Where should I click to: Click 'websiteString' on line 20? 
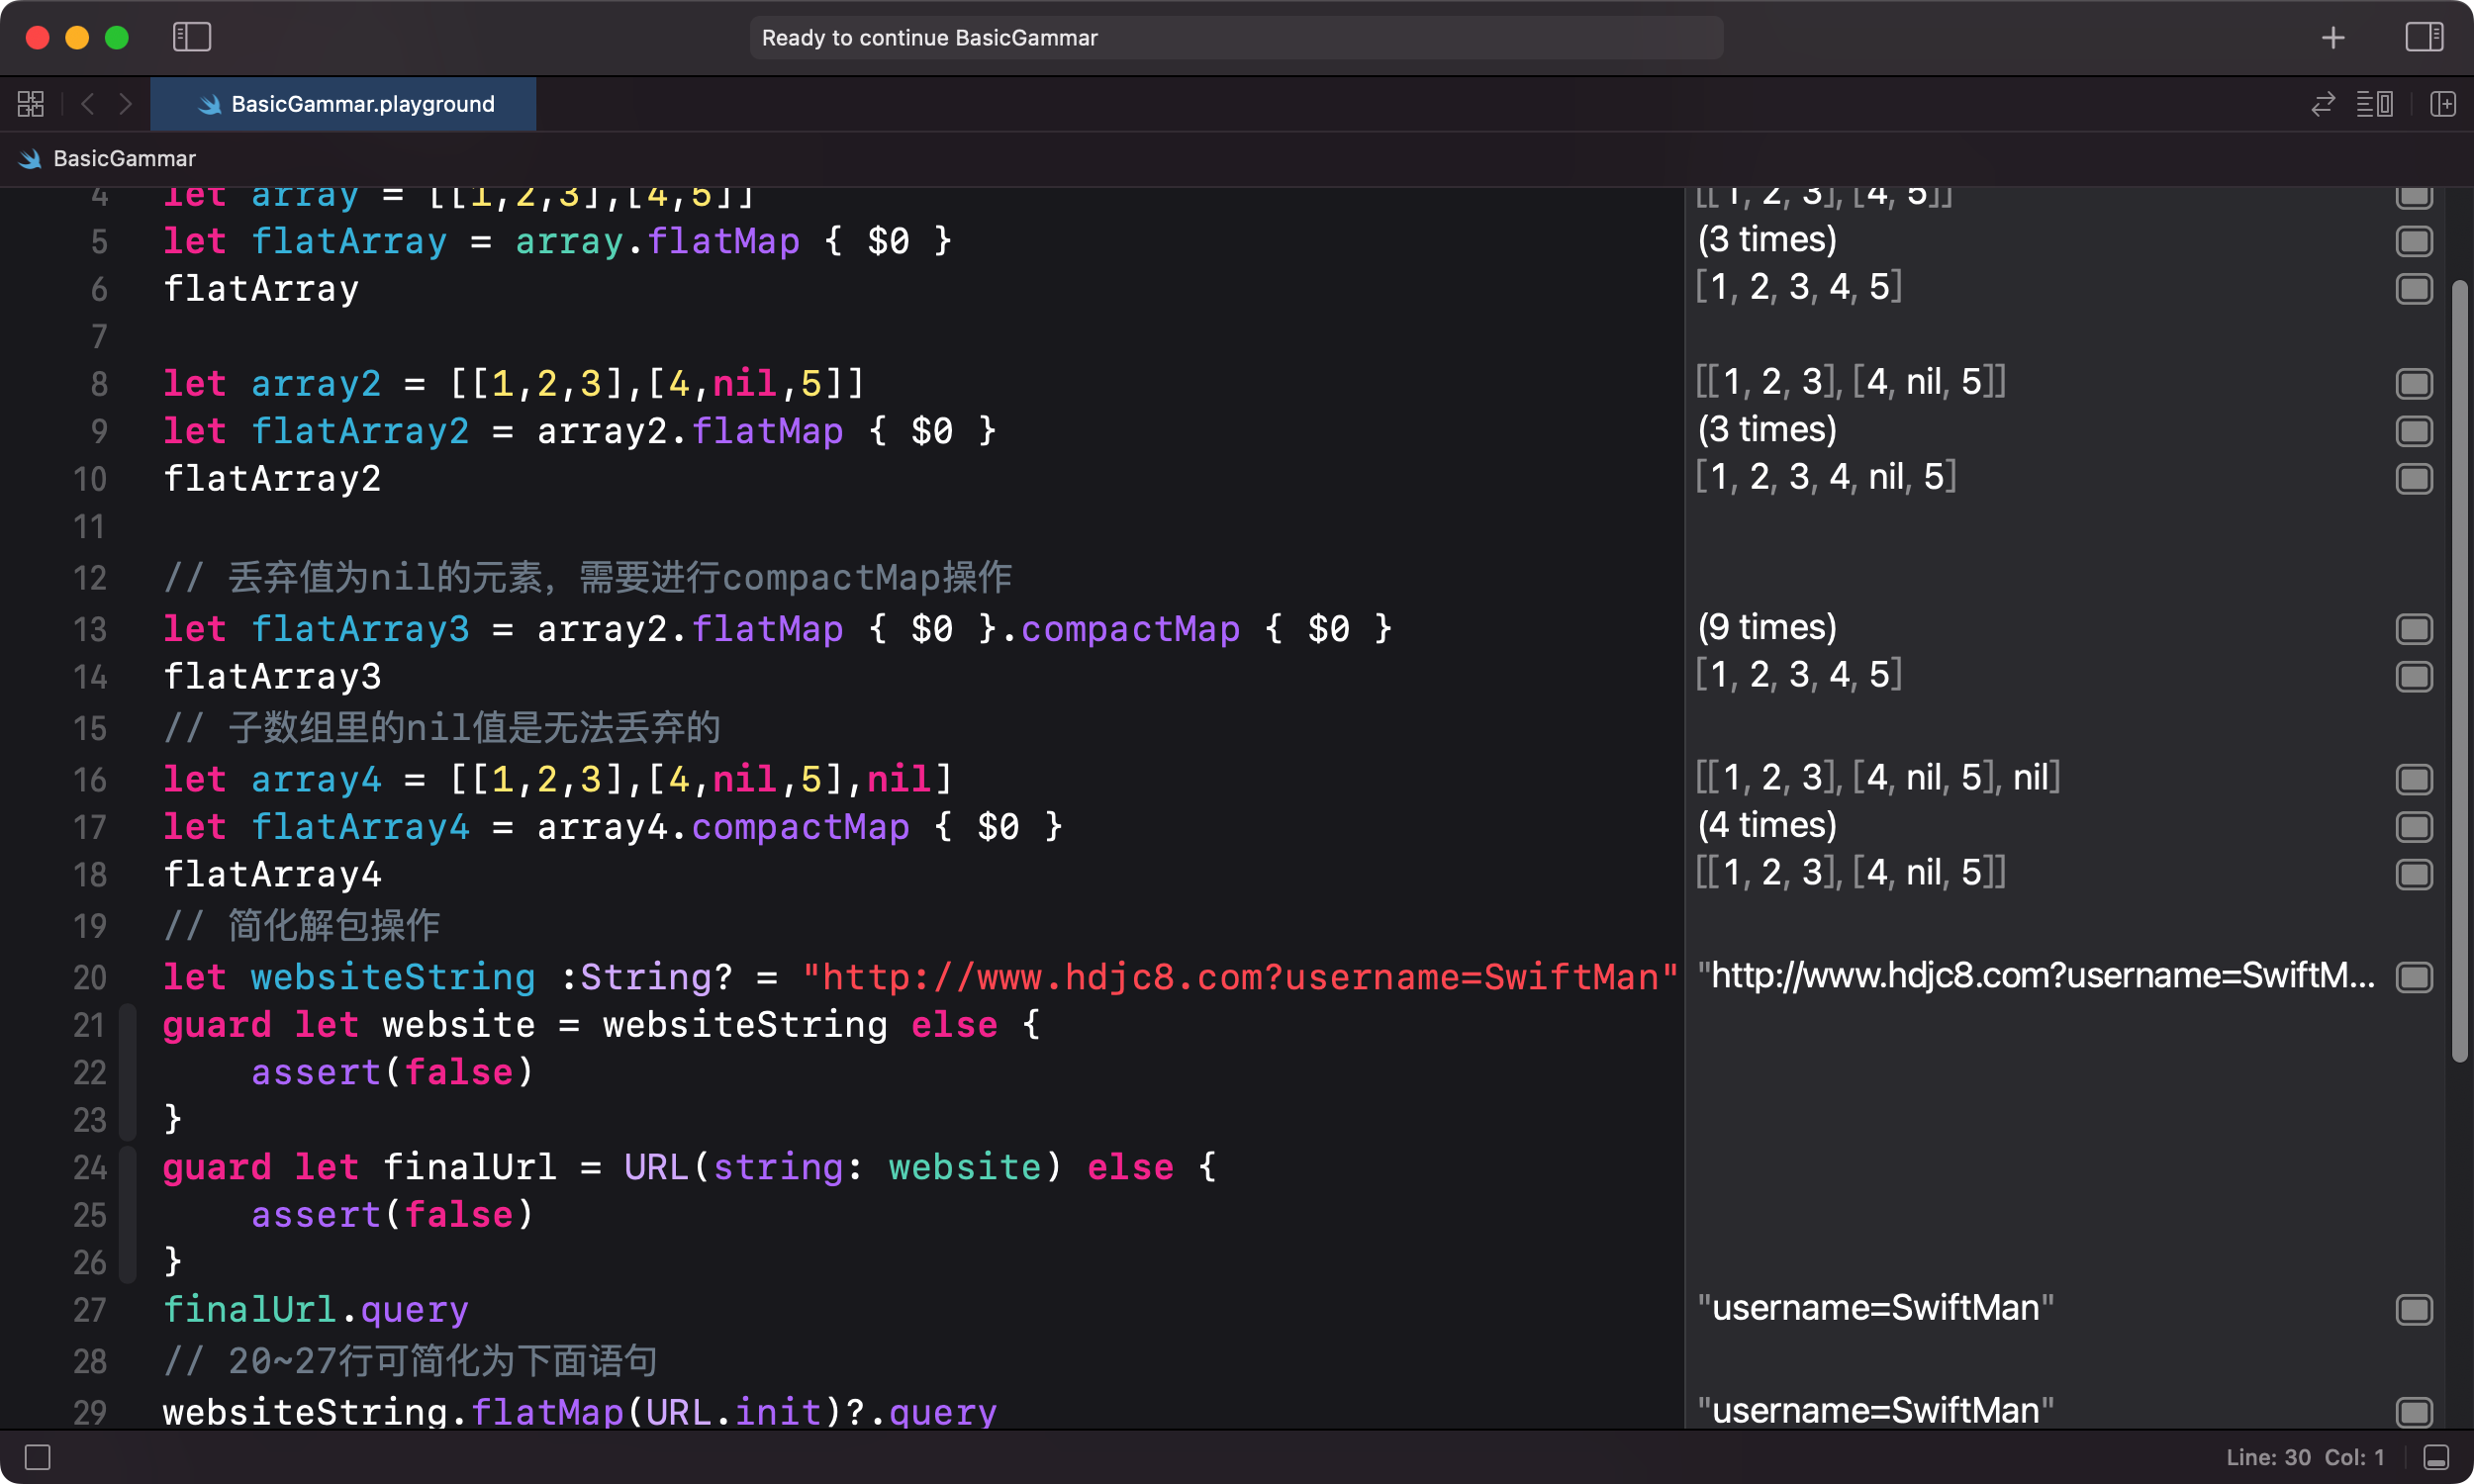393,977
